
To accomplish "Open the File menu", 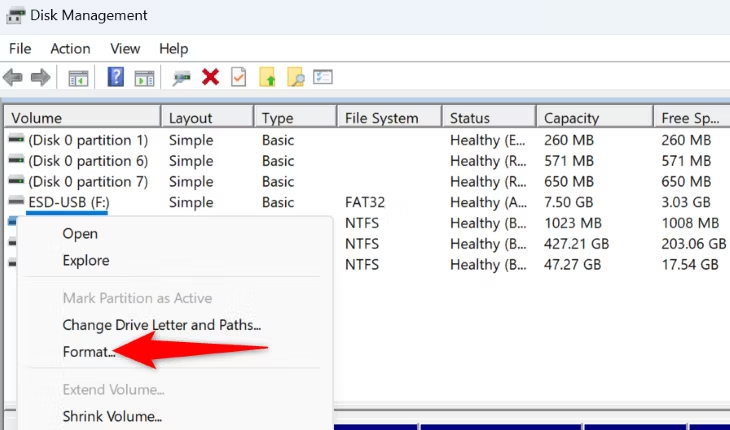I will (20, 48).
